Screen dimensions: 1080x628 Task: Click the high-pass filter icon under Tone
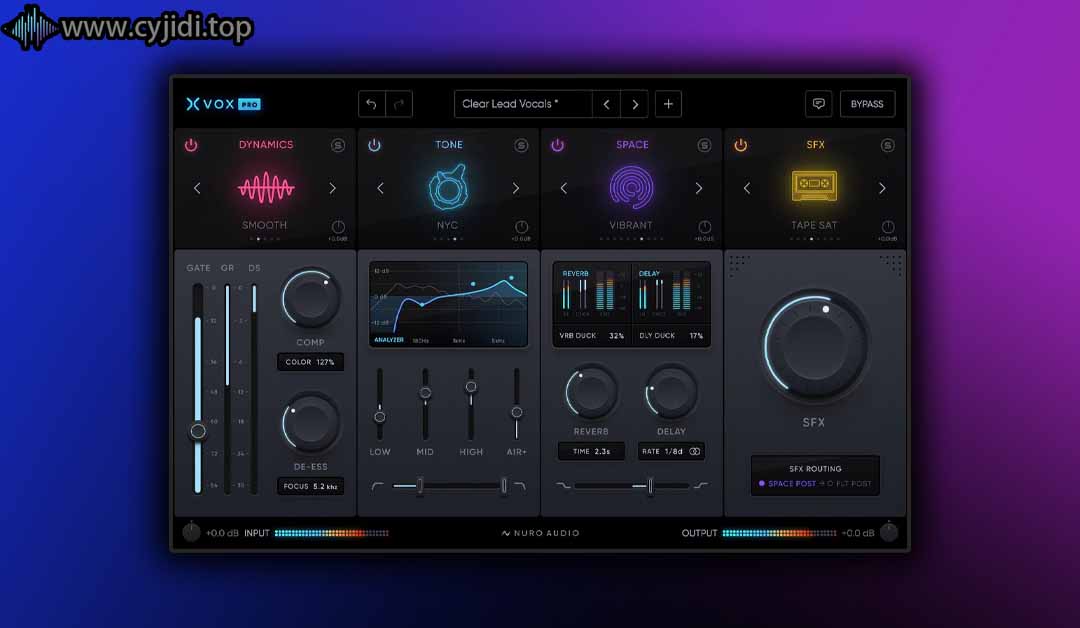pos(377,486)
